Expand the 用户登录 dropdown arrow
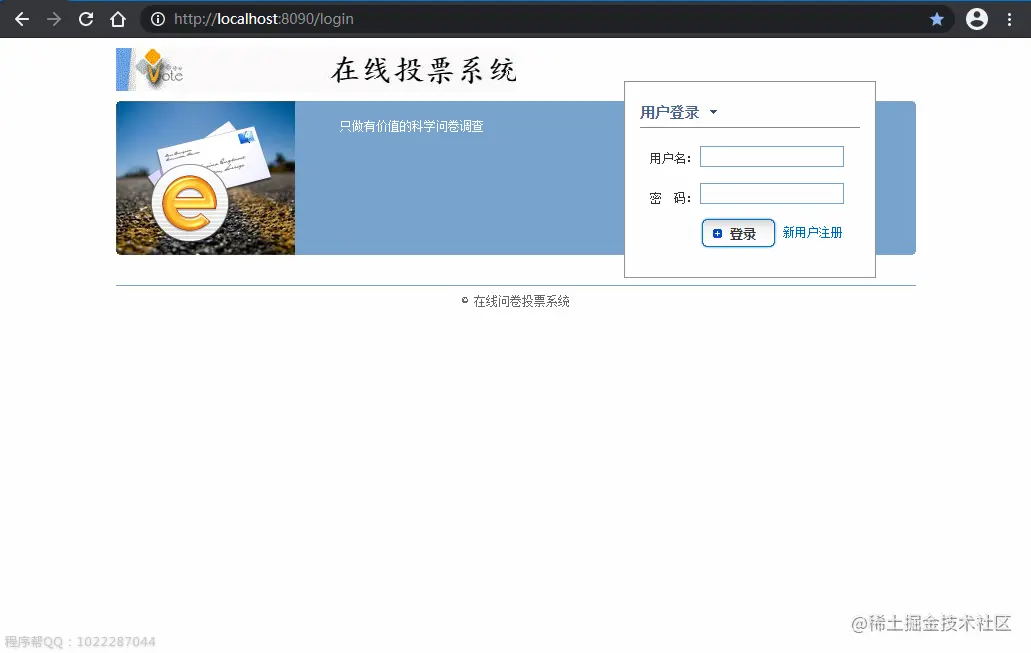 [712, 112]
